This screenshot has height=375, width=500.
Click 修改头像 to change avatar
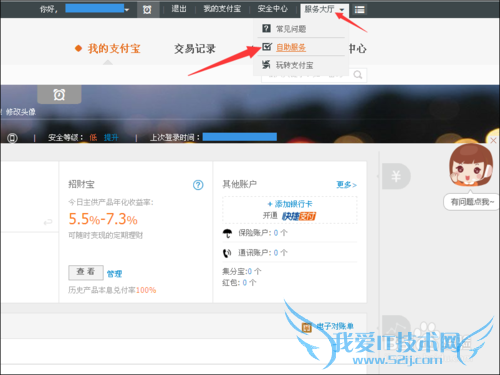pos(21,112)
